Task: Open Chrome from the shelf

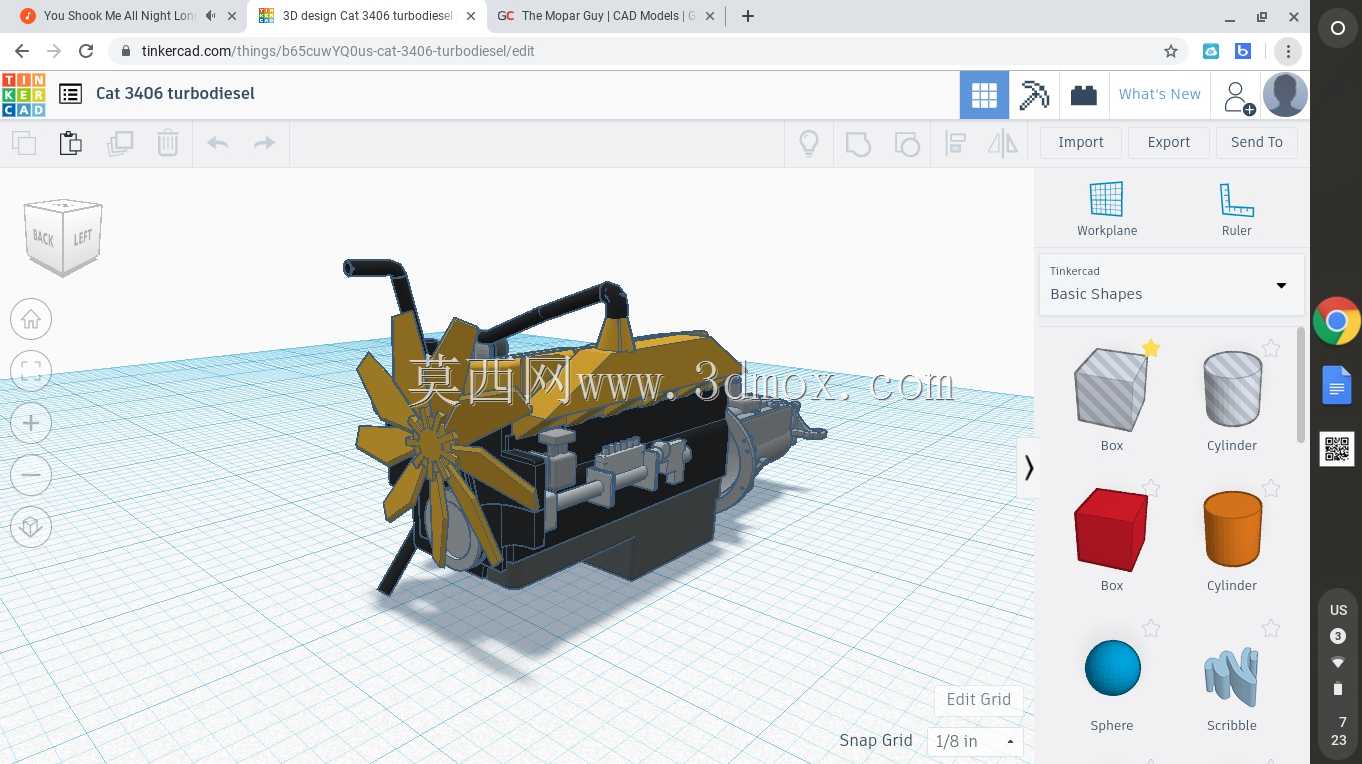Action: click(x=1337, y=322)
